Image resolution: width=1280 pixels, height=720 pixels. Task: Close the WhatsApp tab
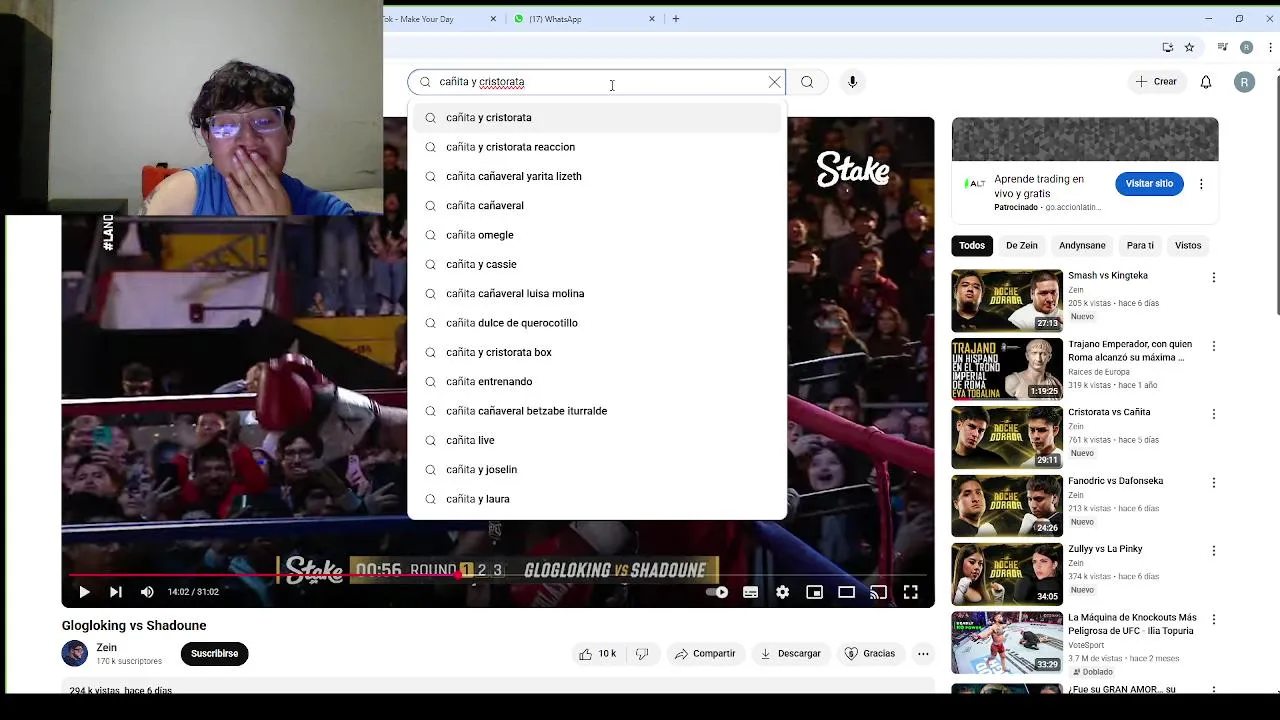coord(652,19)
